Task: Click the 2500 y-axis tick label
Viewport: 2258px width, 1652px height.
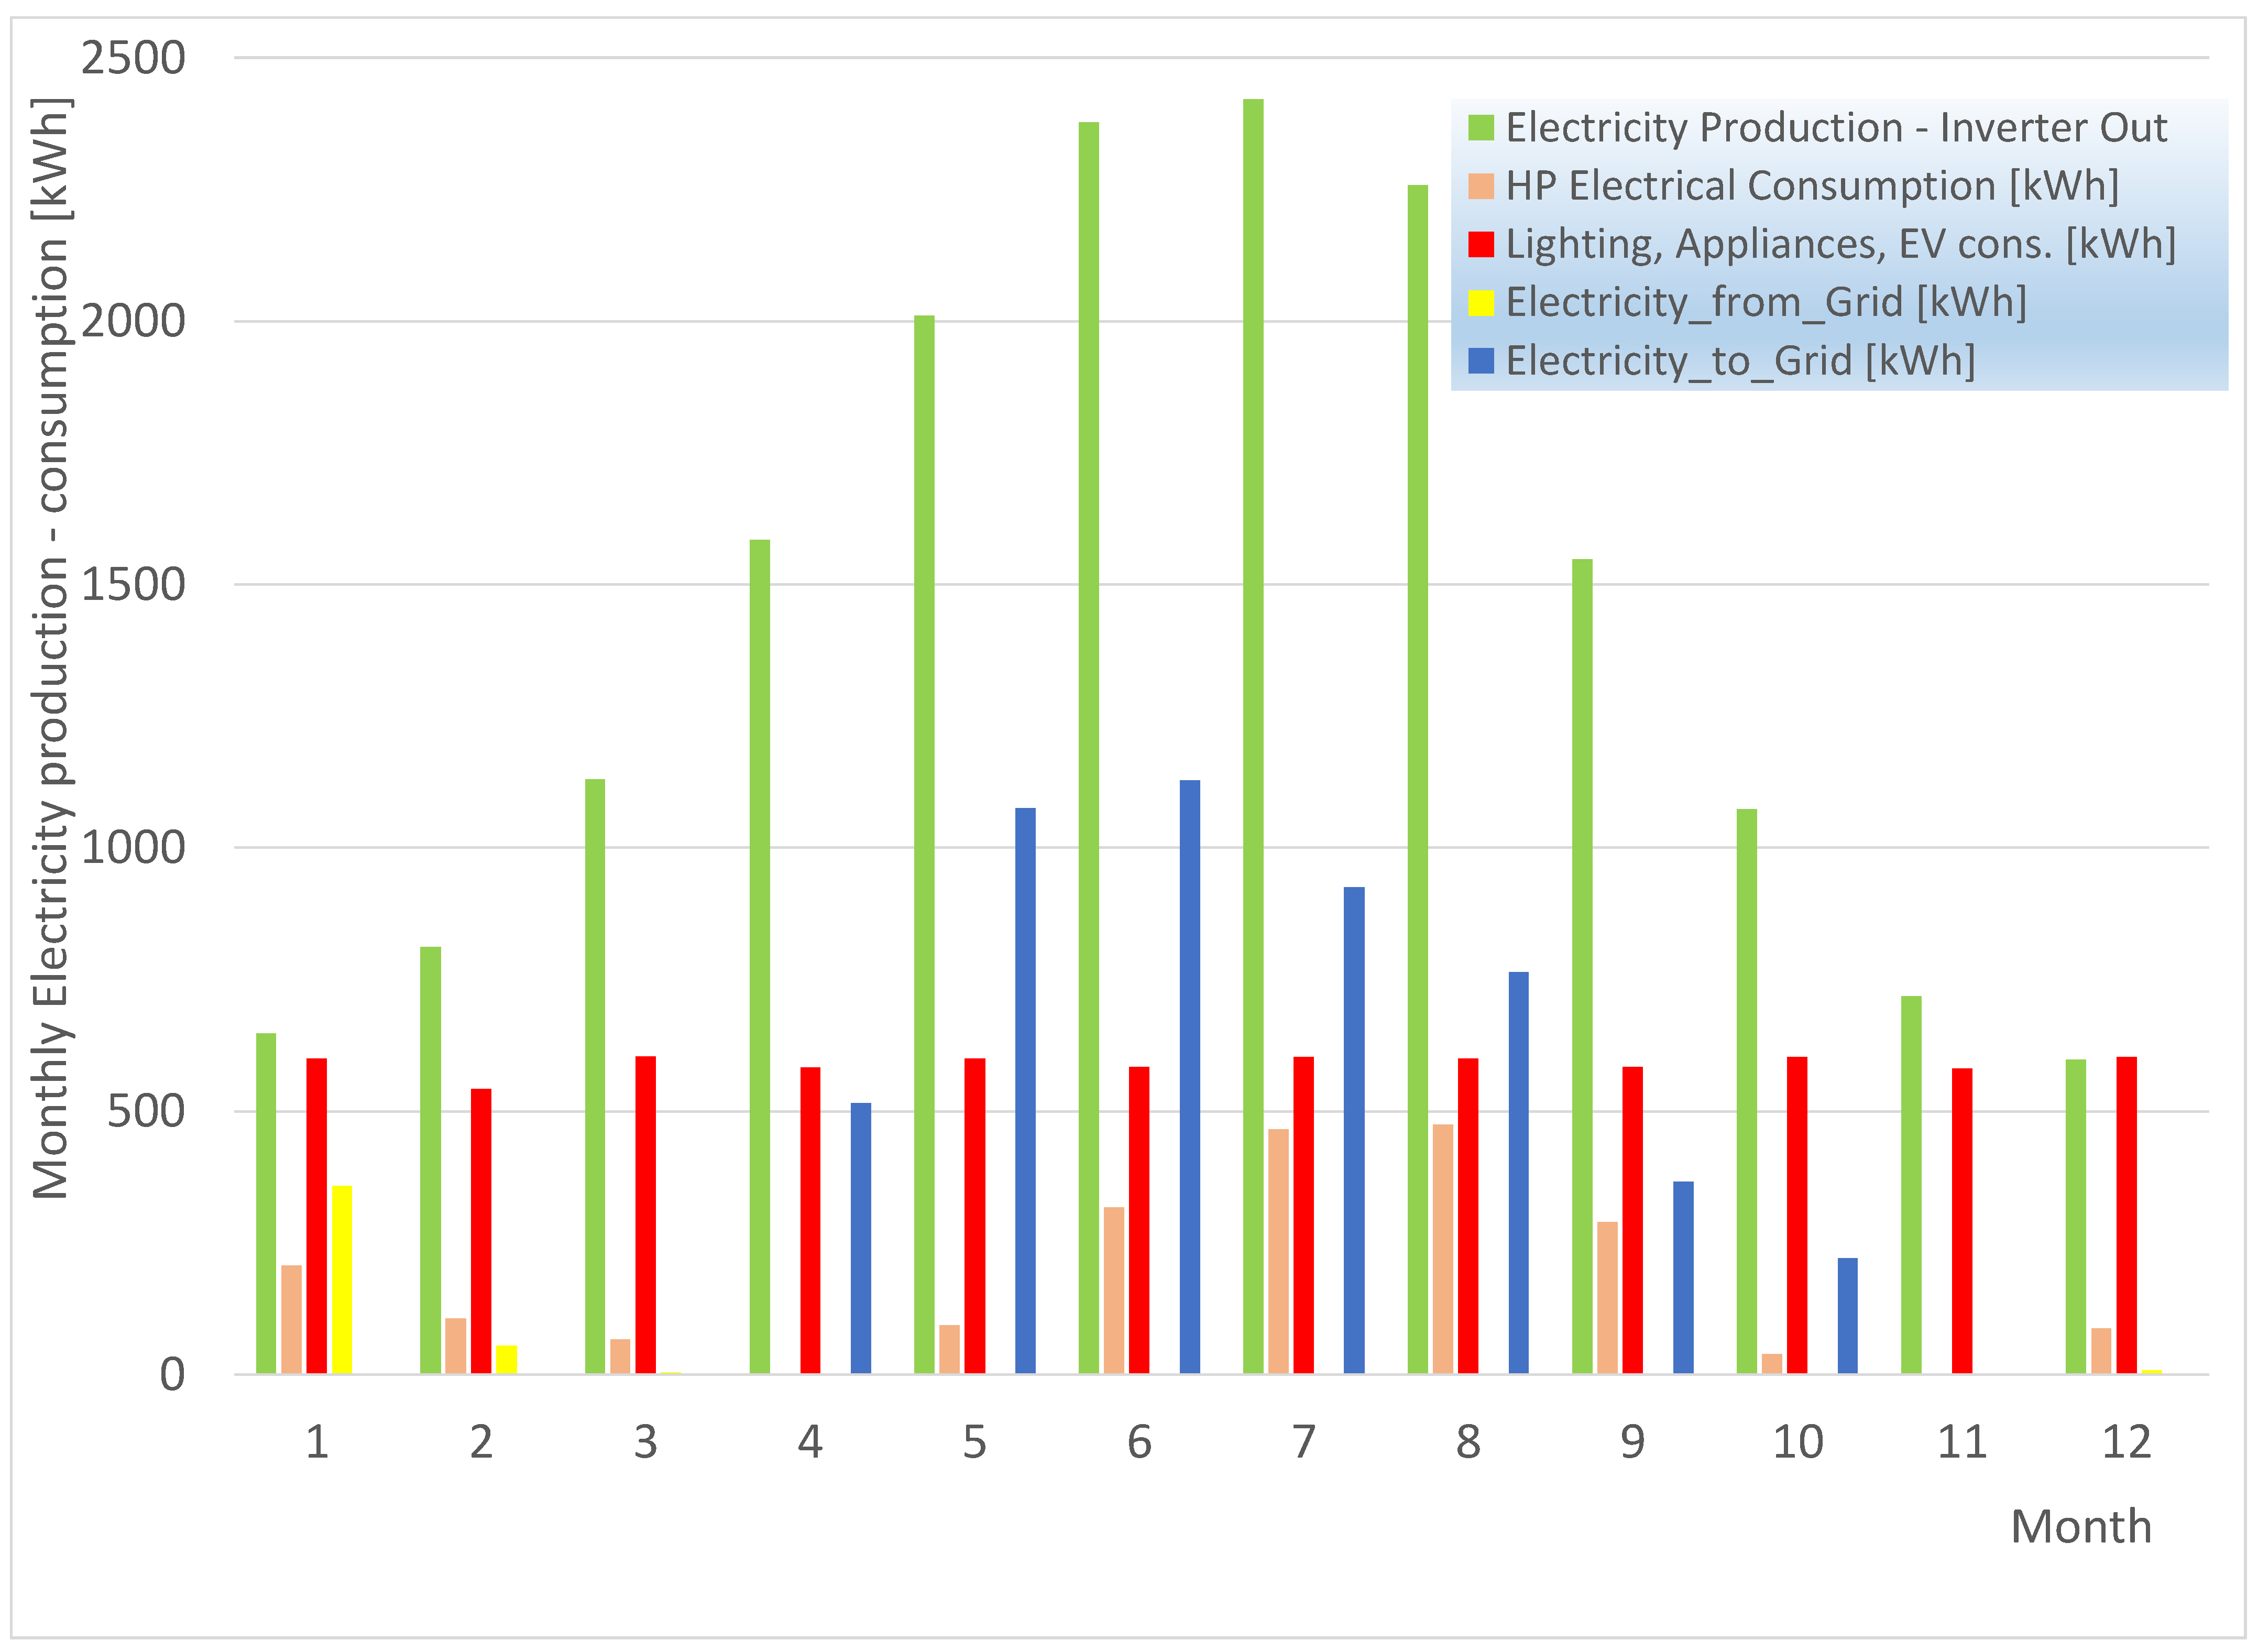Action: click(133, 58)
